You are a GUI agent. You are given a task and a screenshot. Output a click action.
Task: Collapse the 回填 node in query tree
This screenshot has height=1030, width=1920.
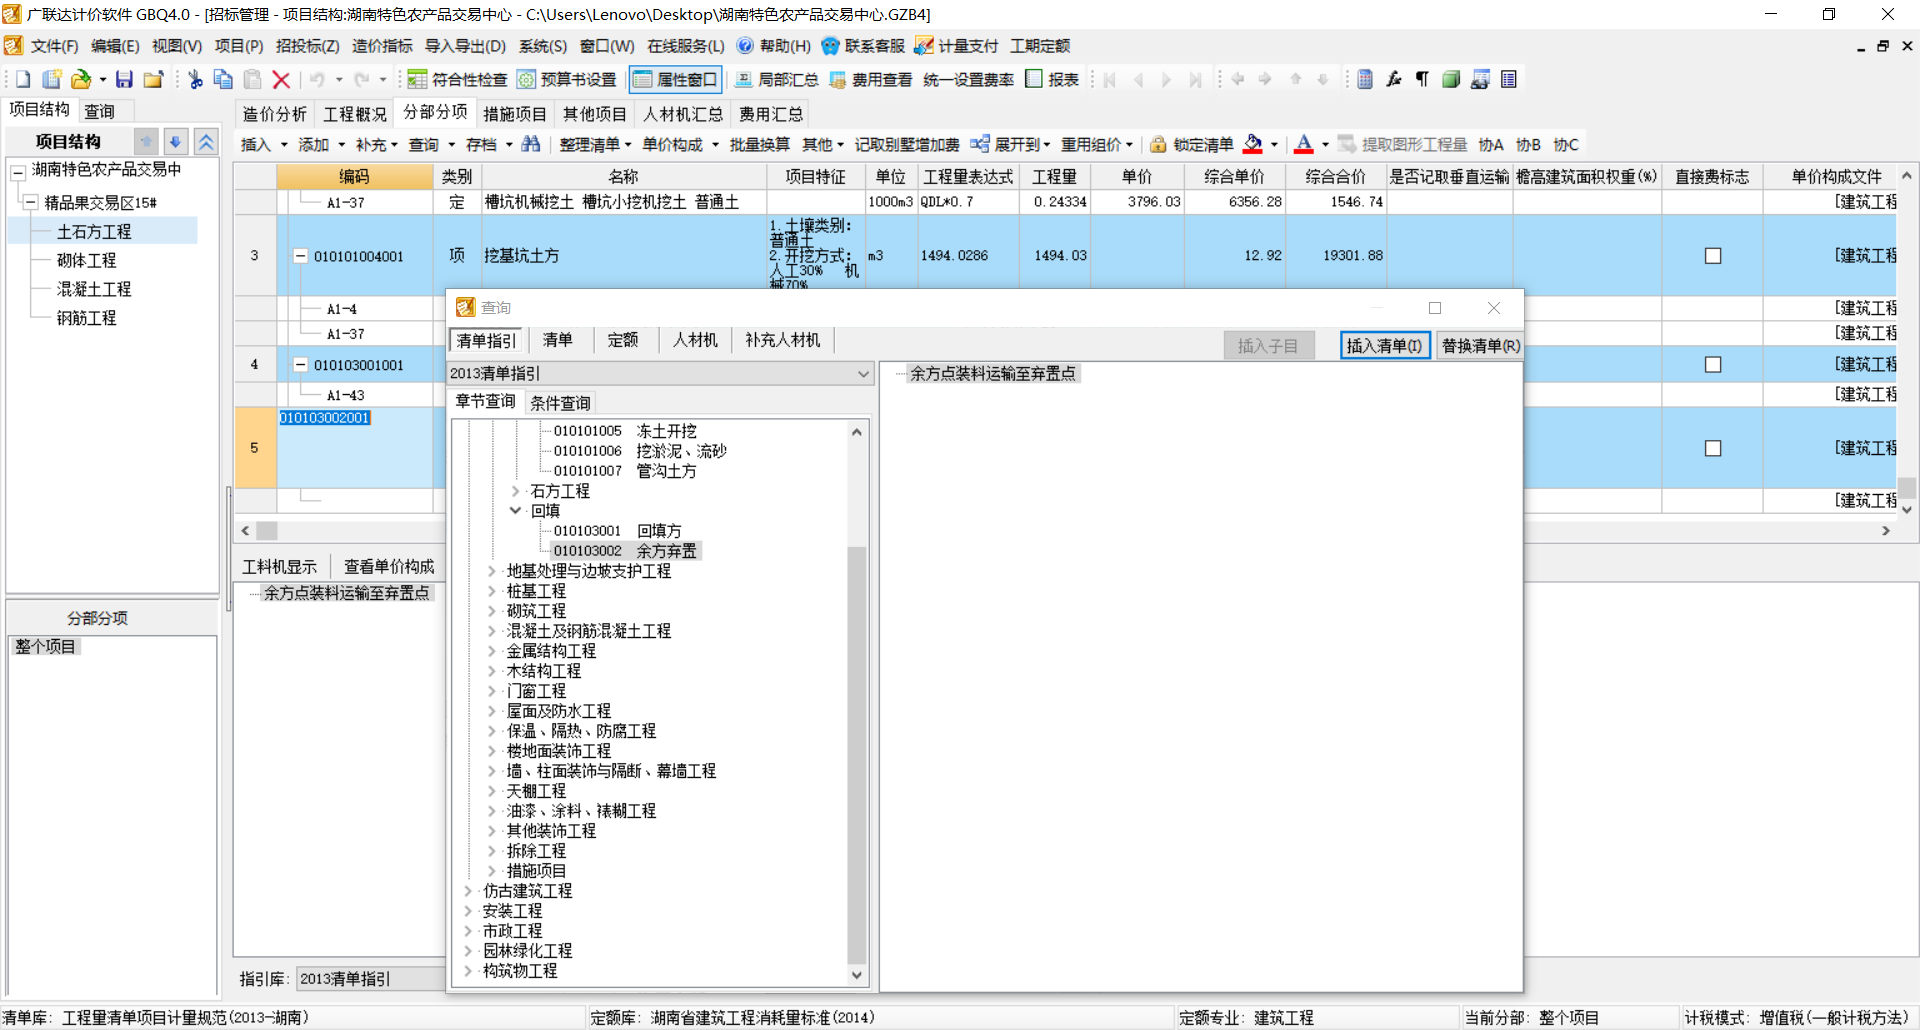tap(516, 511)
